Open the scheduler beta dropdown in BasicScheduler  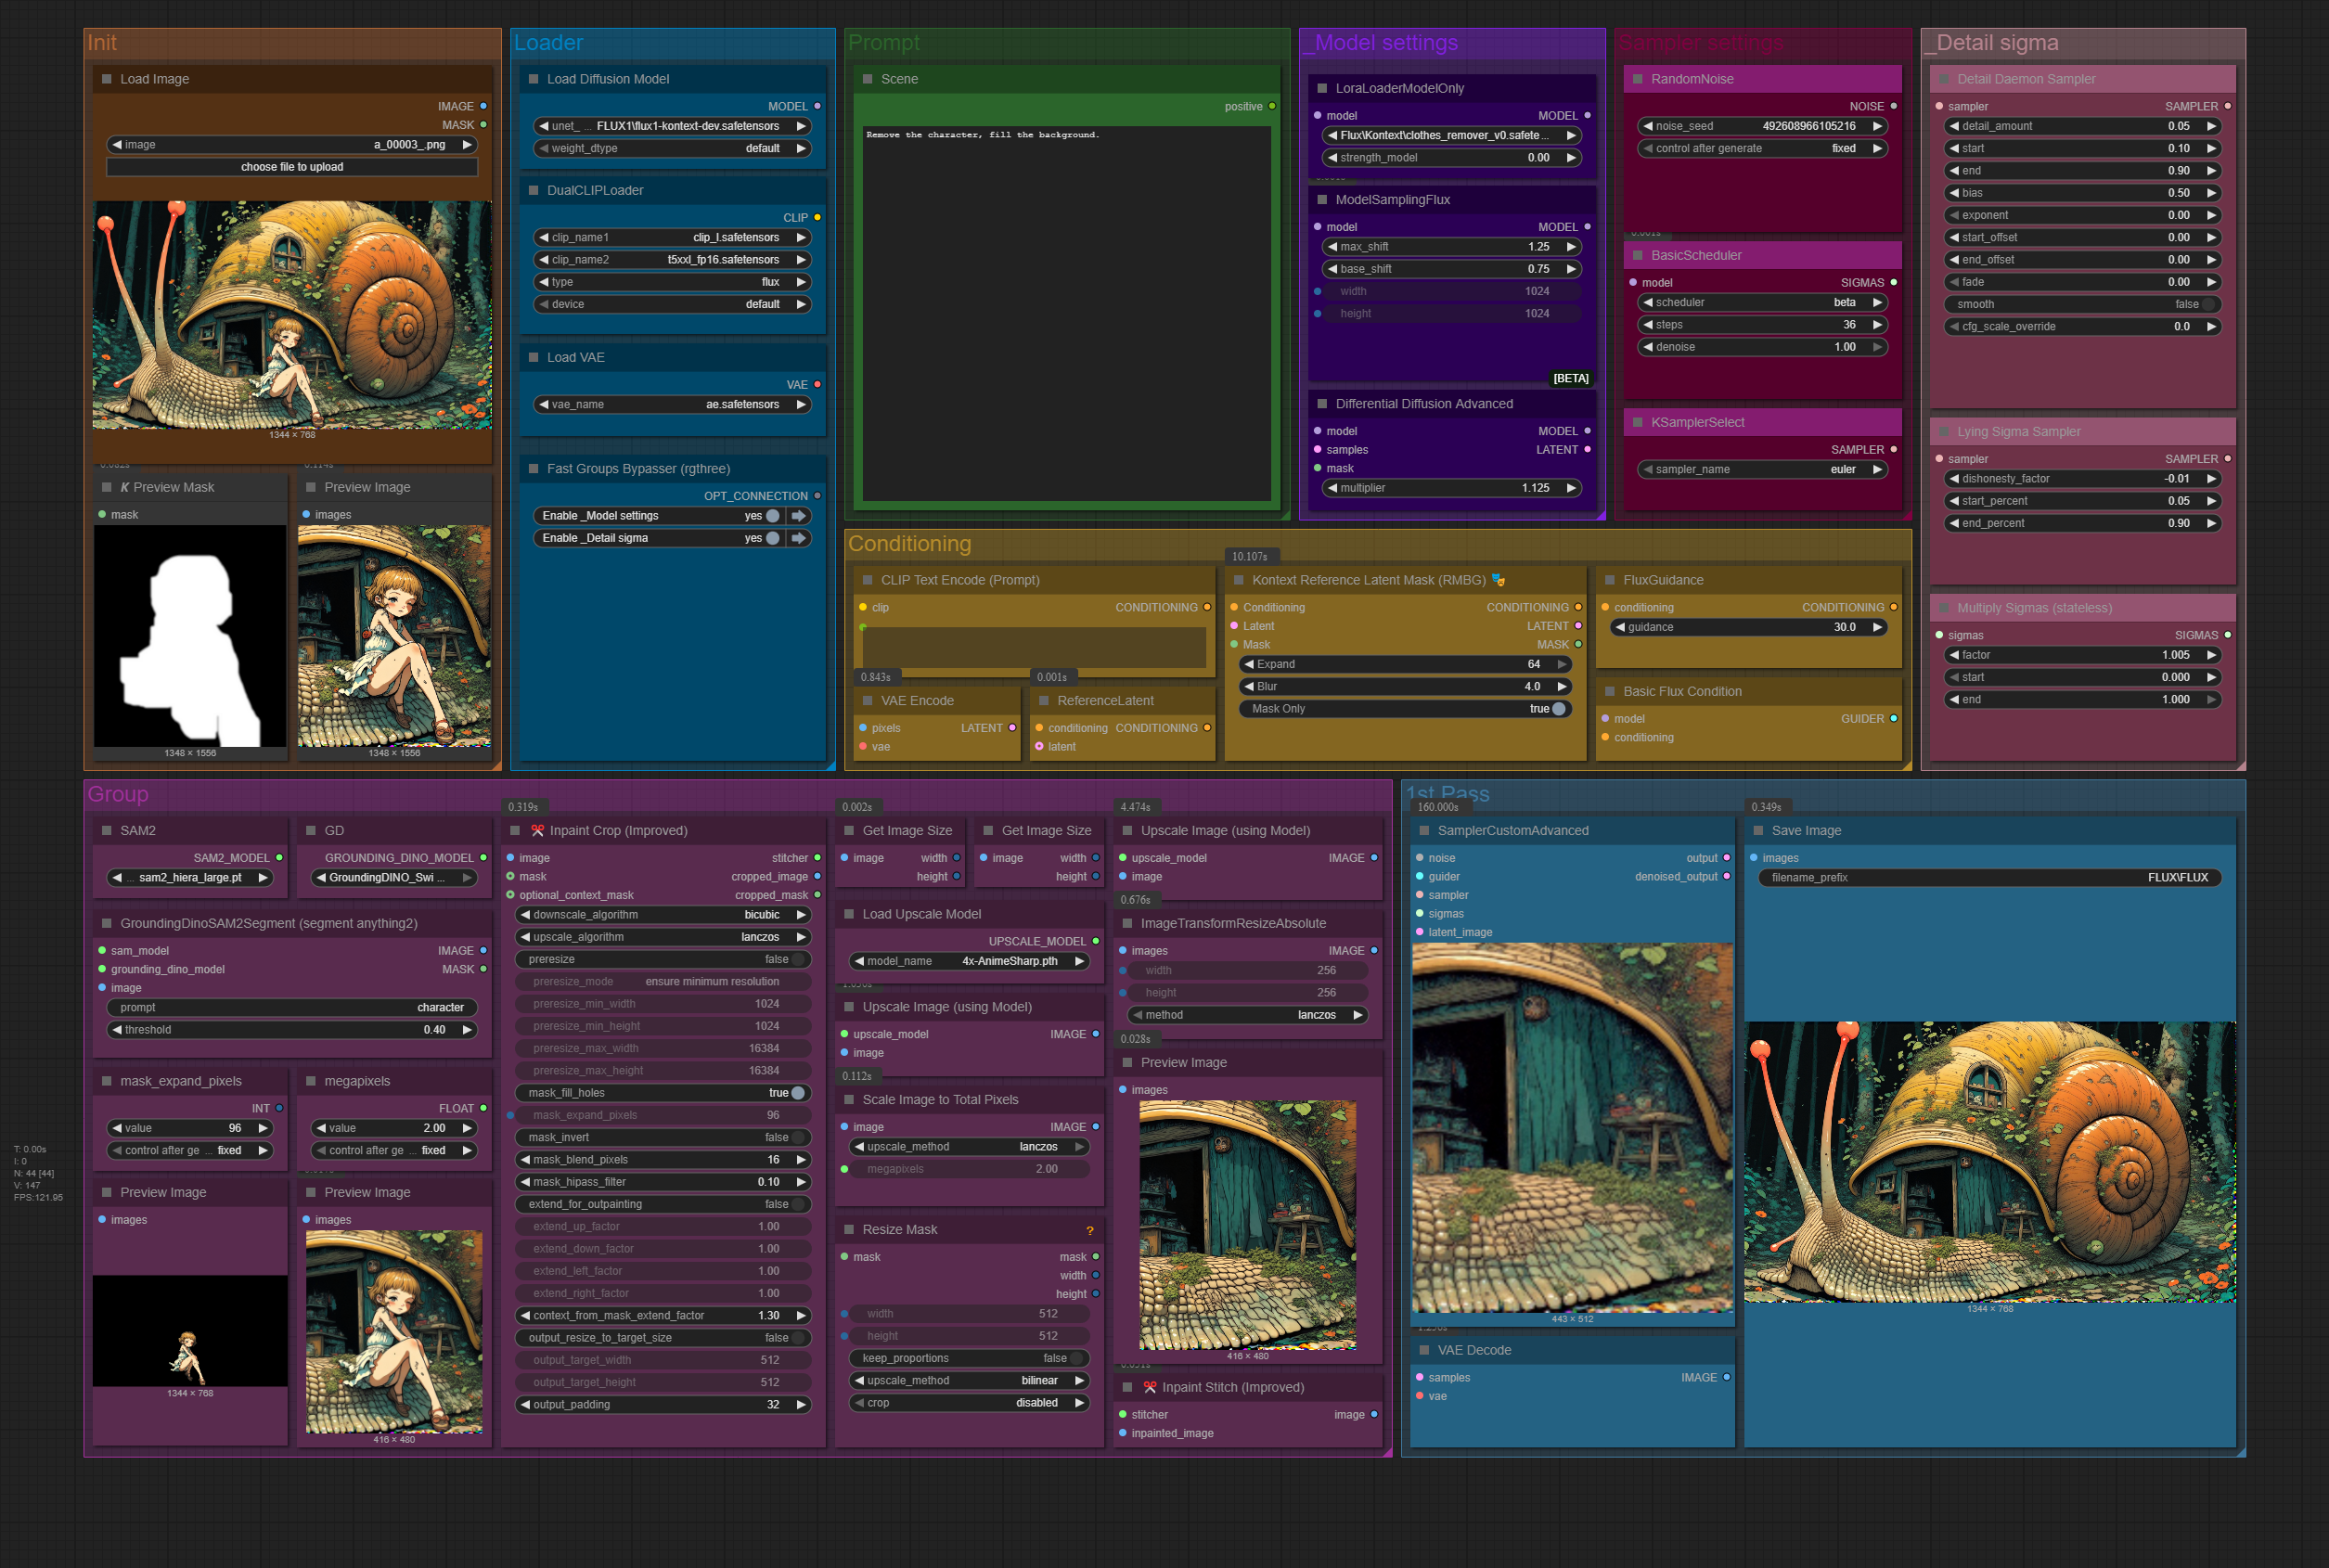1761,302
